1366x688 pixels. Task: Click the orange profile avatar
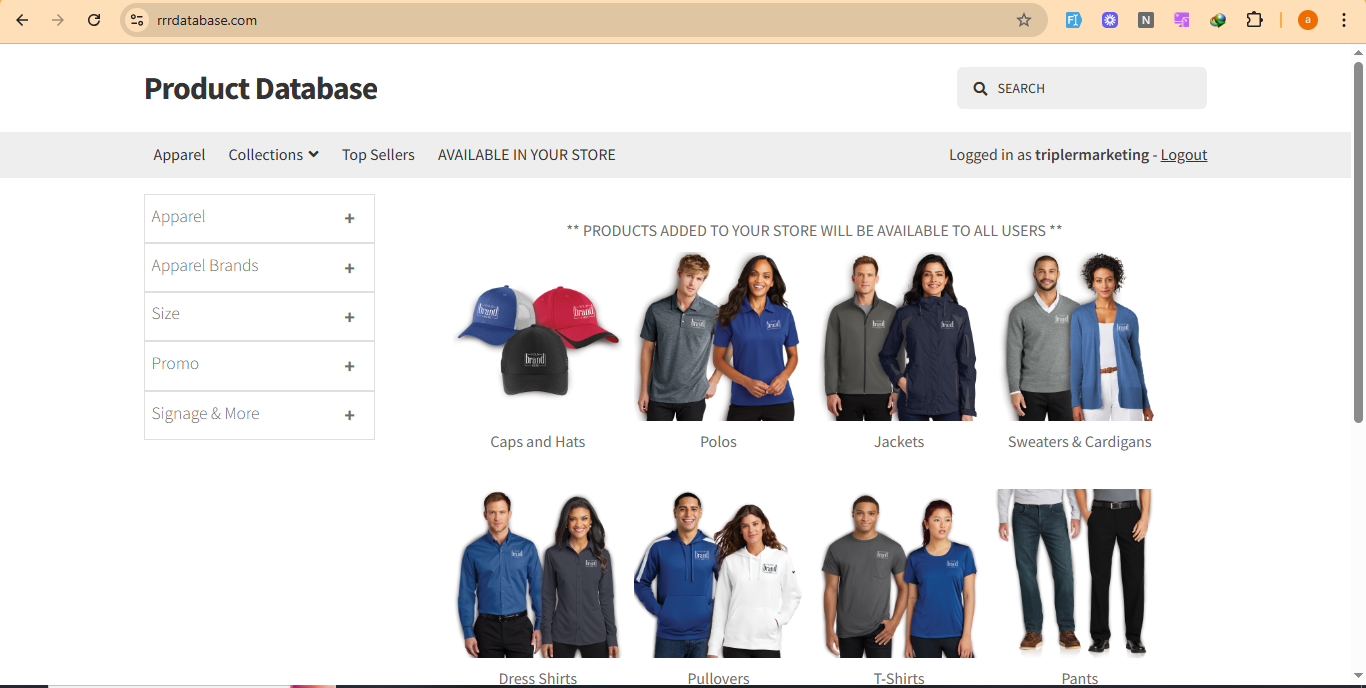pos(1307,20)
